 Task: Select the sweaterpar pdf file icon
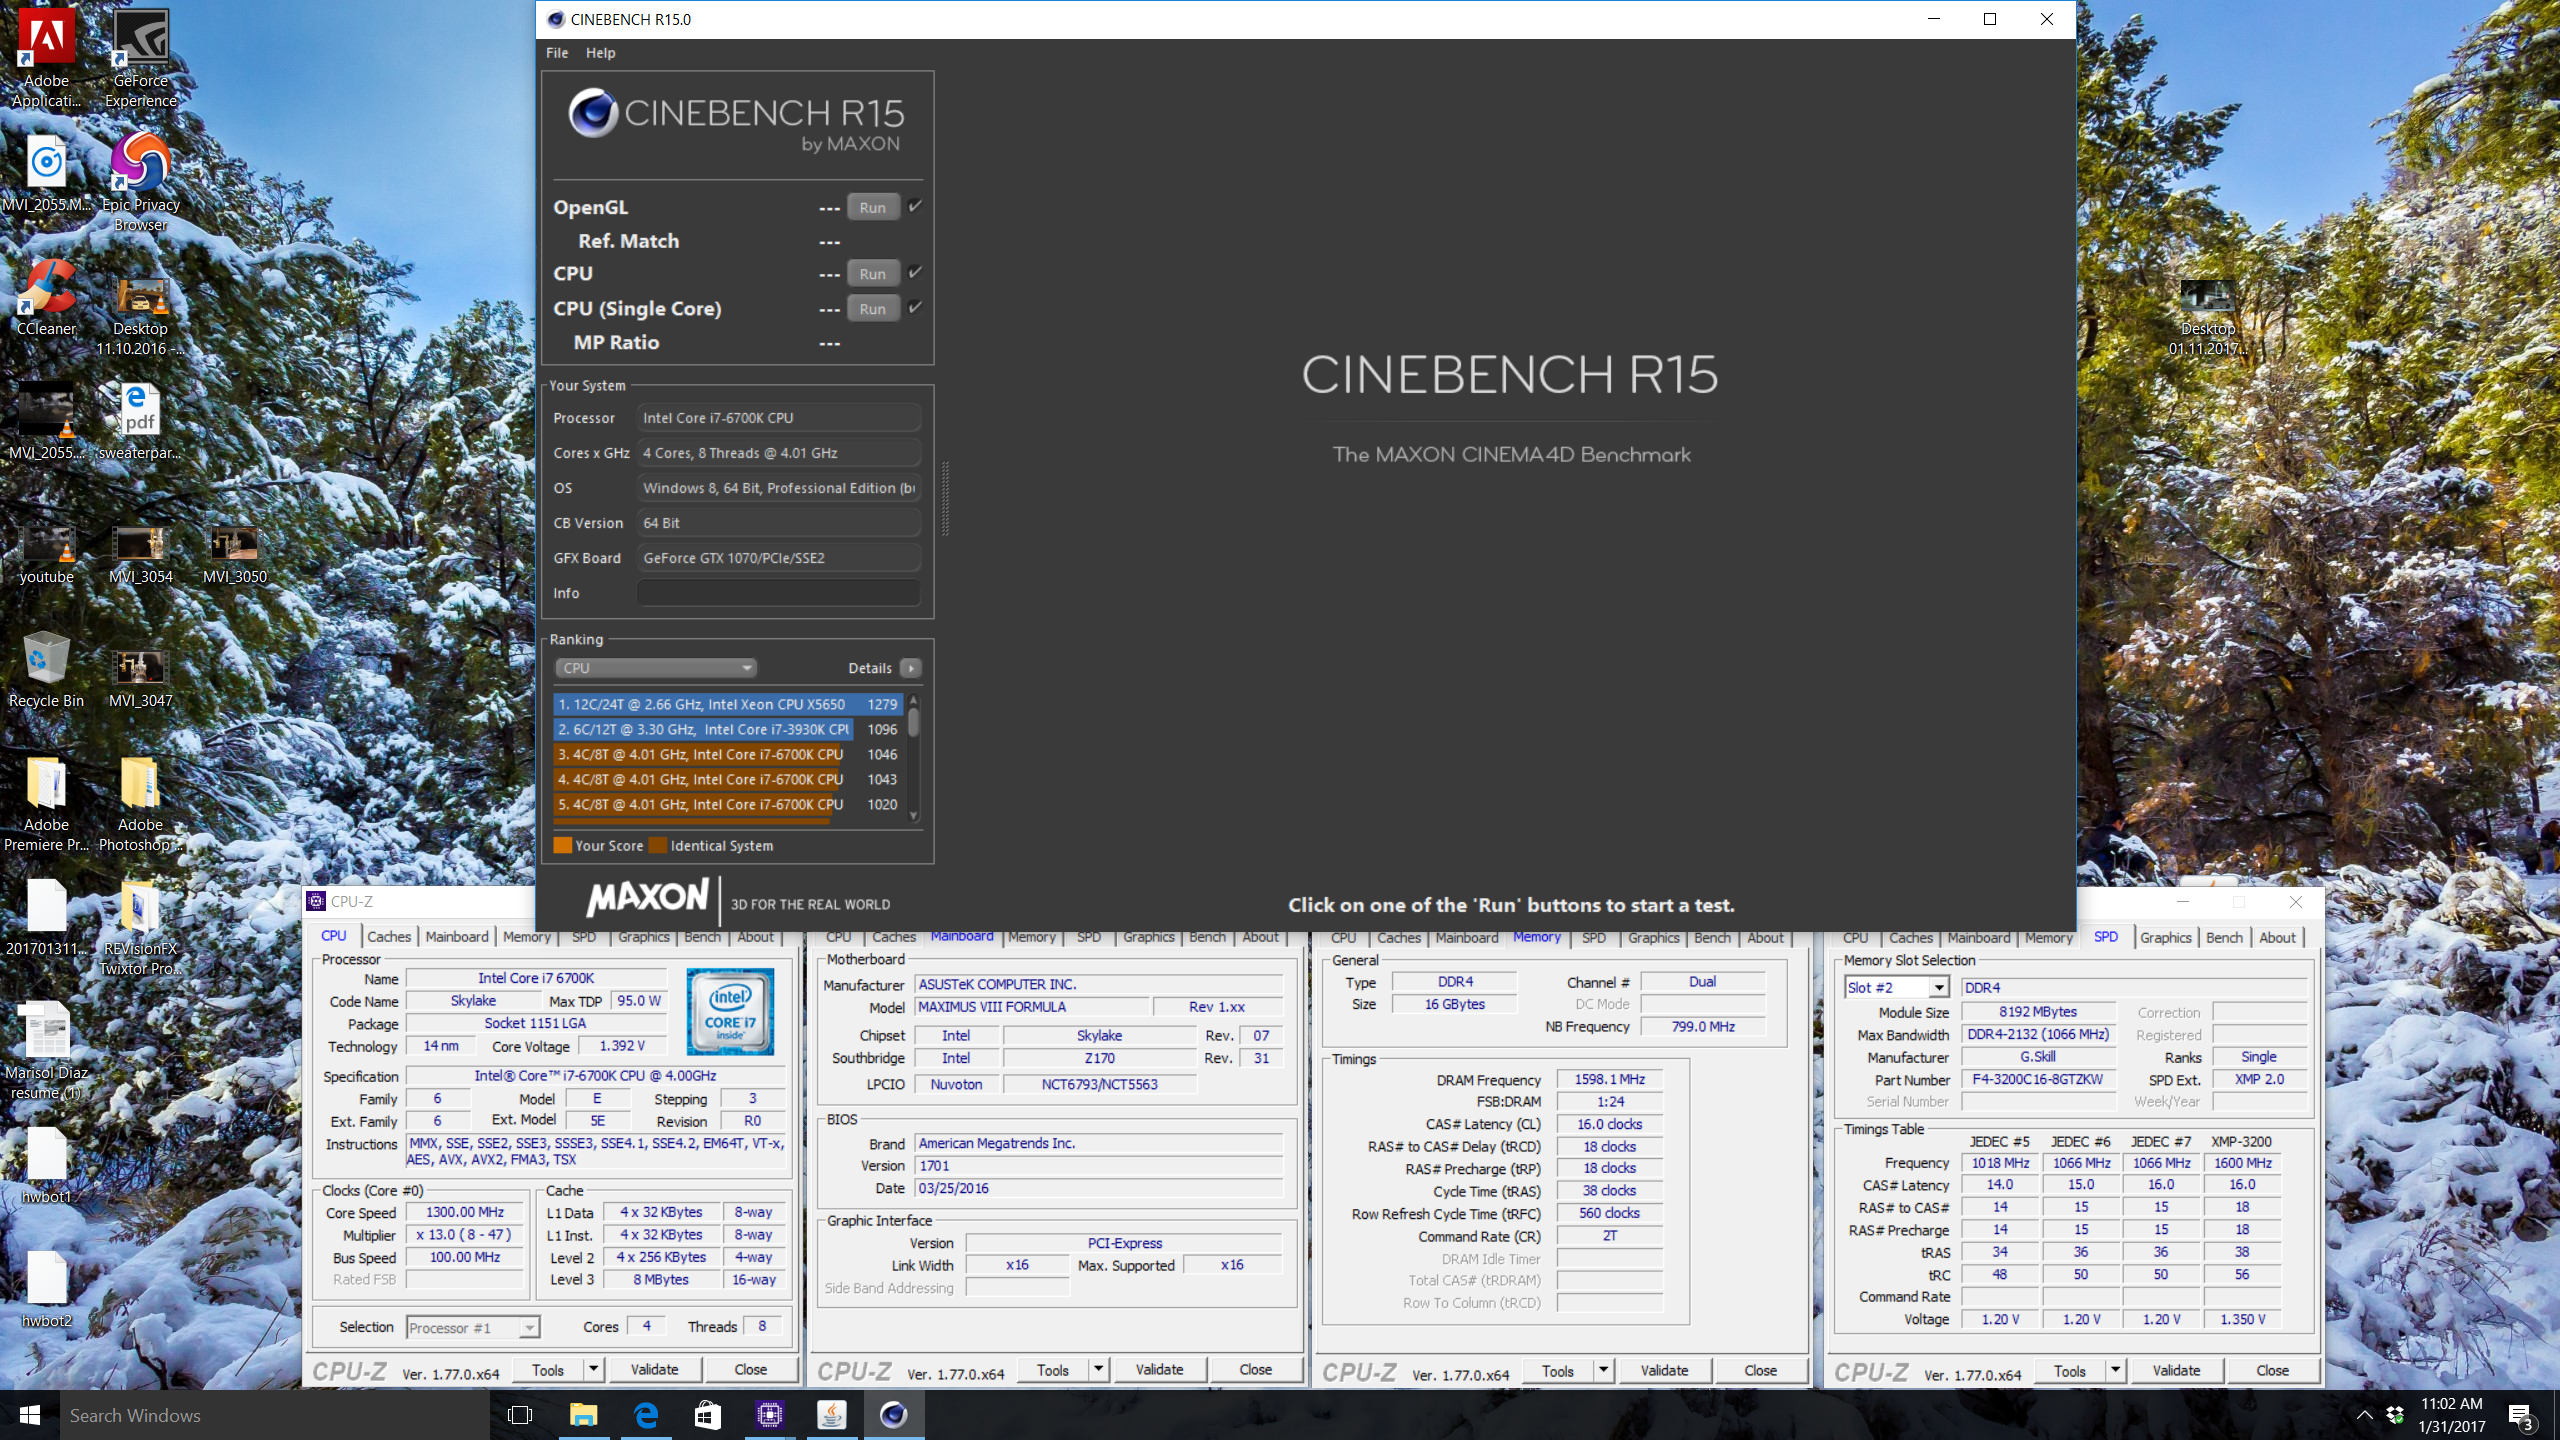(x=140, y=422)
